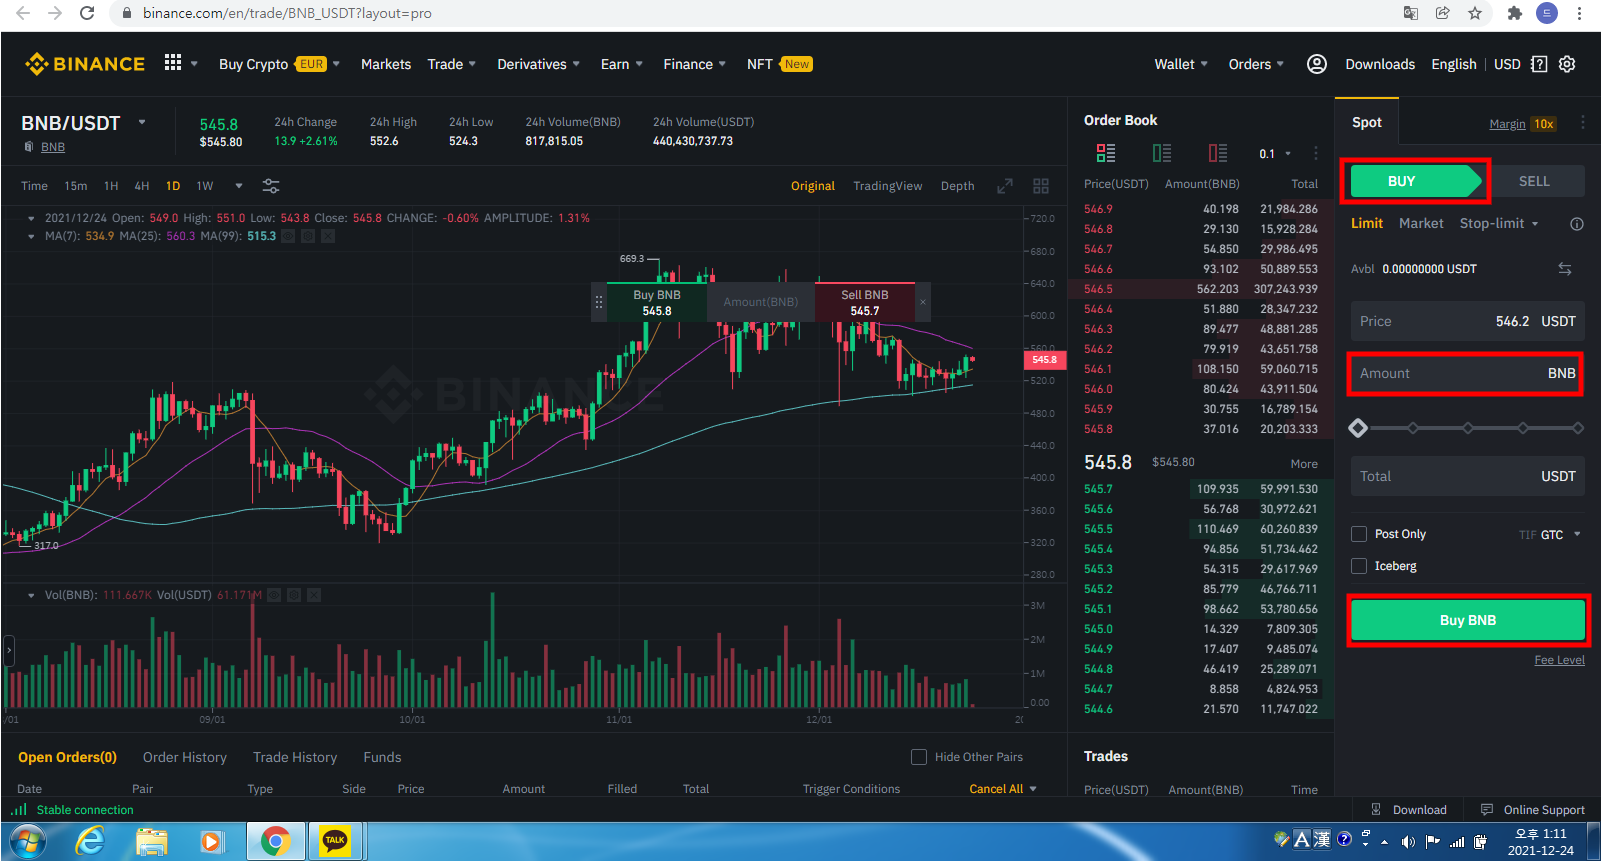Expand the left sidebar arrow on chart
The height and width of the screenshot is (861, 1601).
pyautogui.click(x=9, y=650)
